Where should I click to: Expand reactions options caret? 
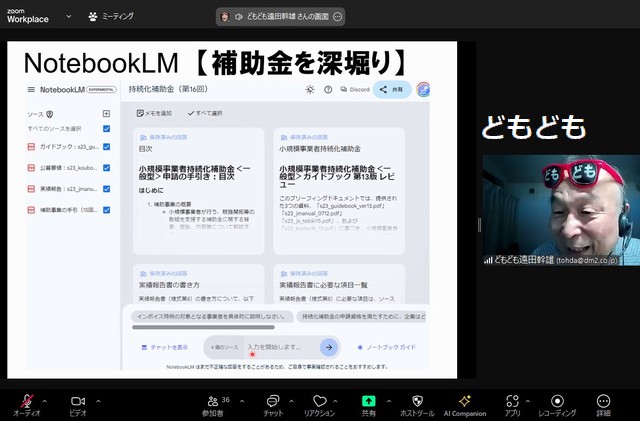click(x=335, y=401)
